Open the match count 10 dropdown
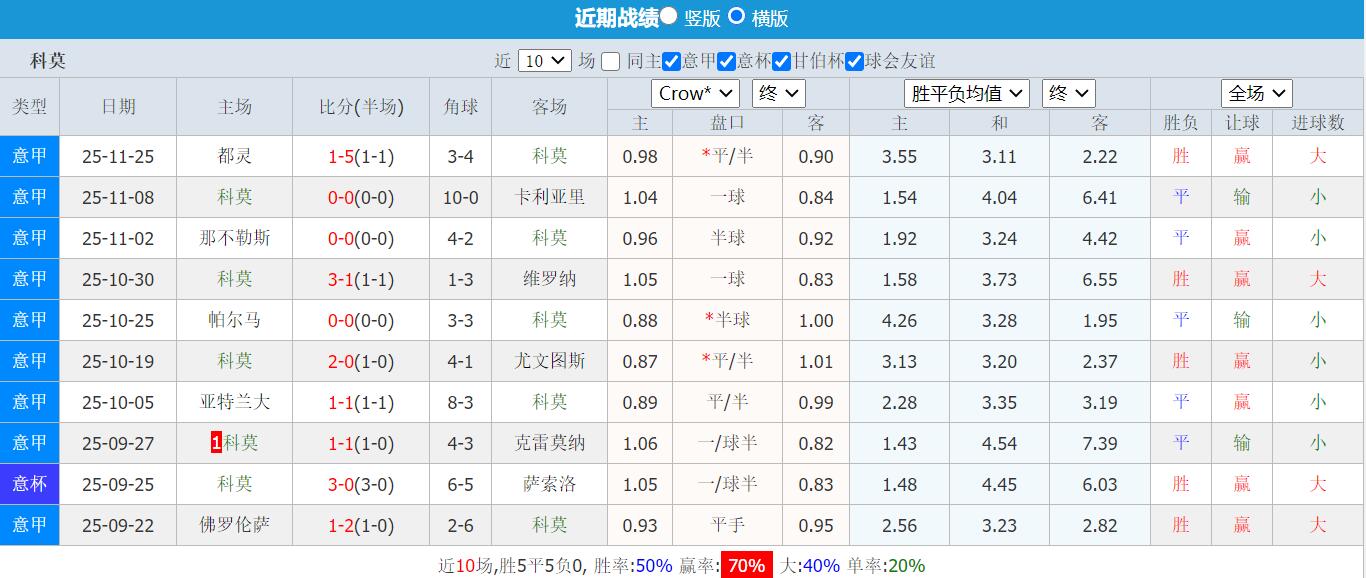The height and width of the screenshot is (578, 1366). (x=543, y=60)
